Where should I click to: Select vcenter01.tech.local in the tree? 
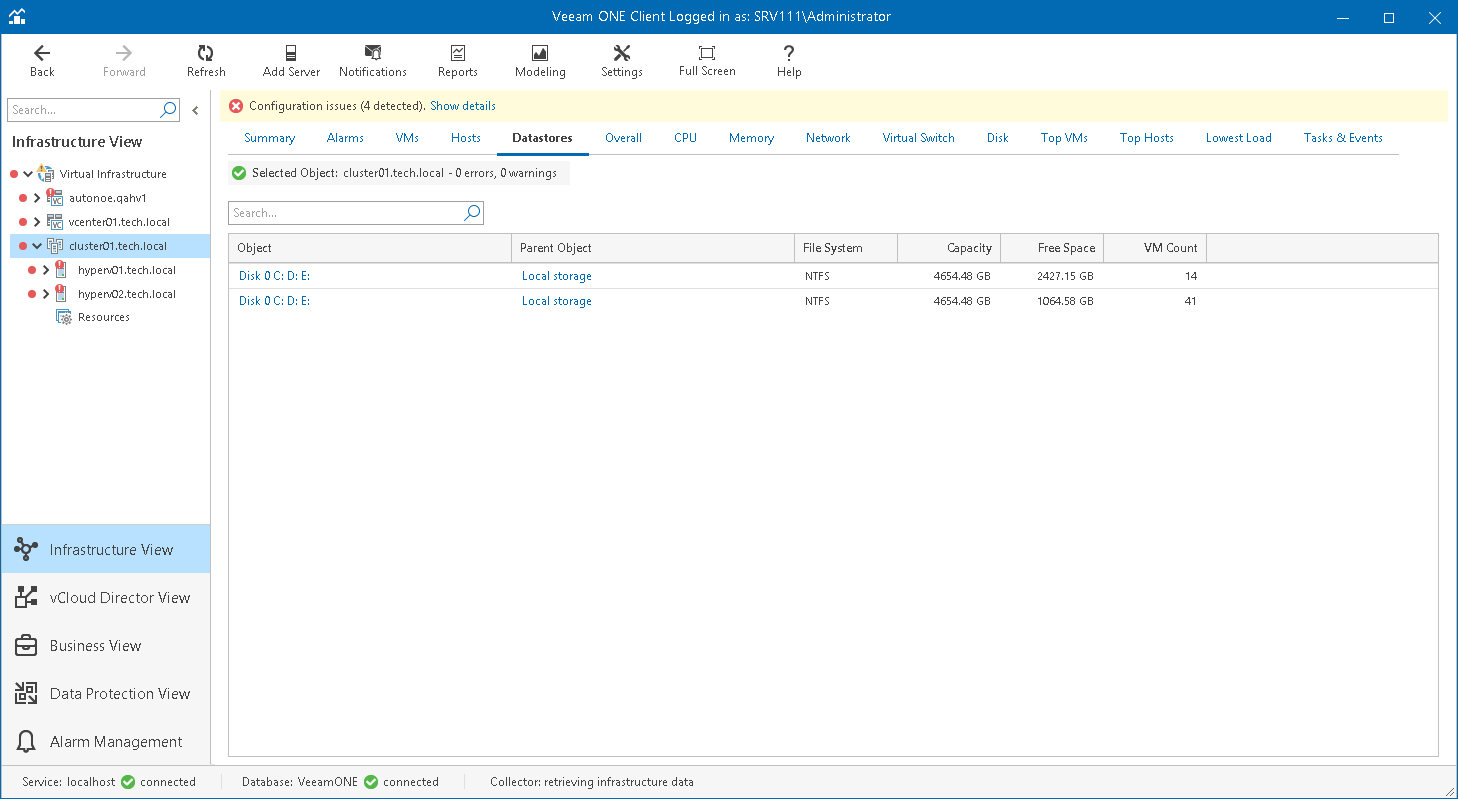coord(119,222)
